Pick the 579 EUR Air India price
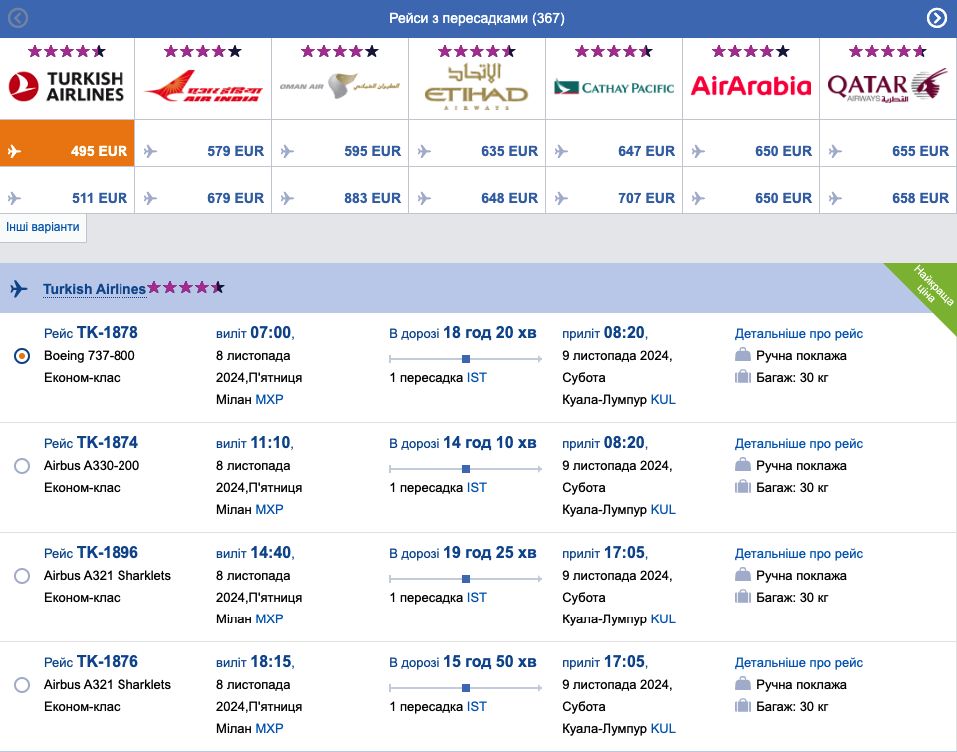The width and height of the screenshot is (957, 752). point(203,151)
